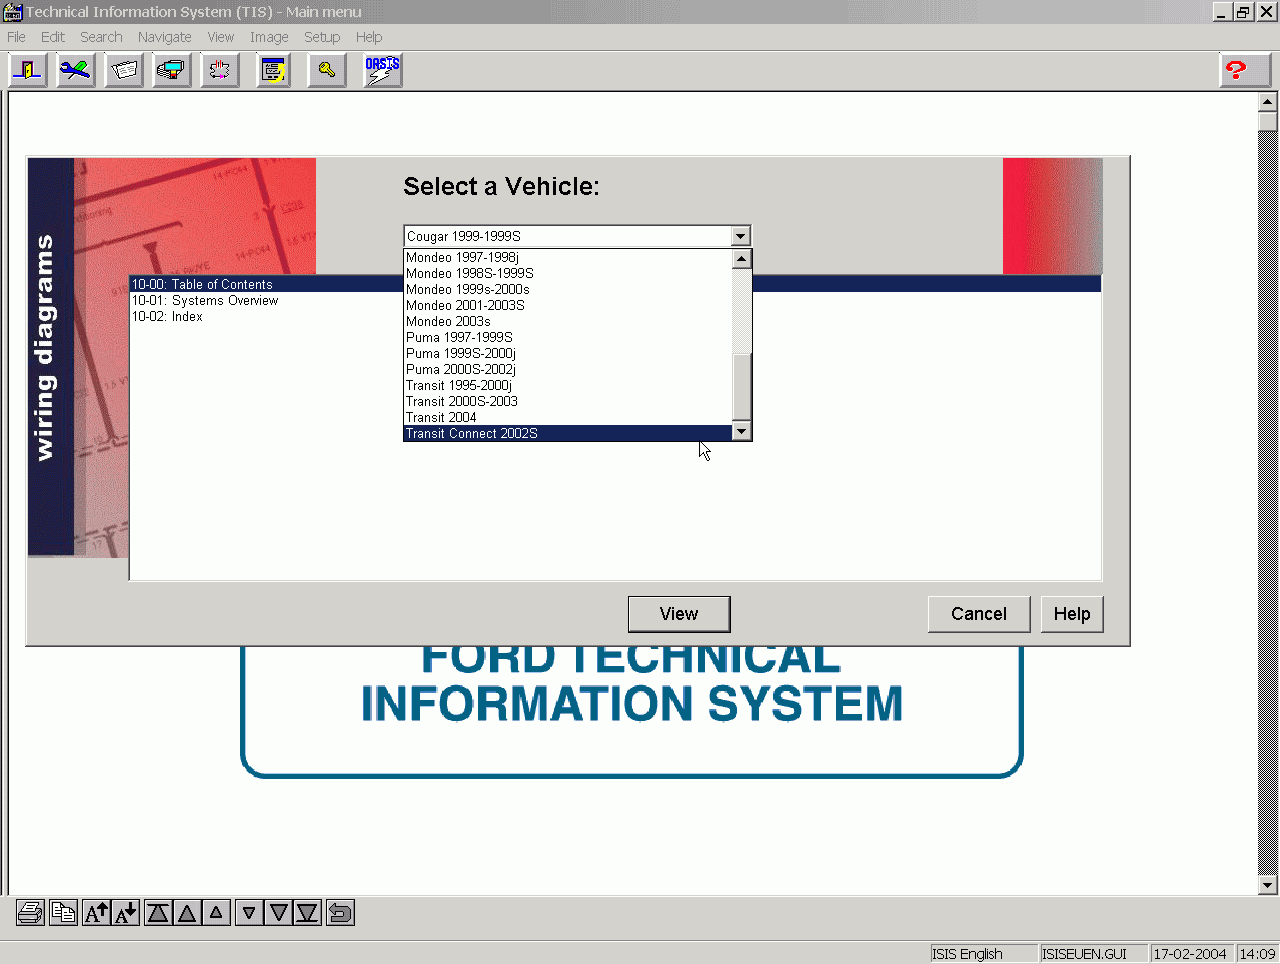The width and height of the screenshot is (1280, 964).
Task: Click the exit door icon on the toolbar
Action: 28,70
